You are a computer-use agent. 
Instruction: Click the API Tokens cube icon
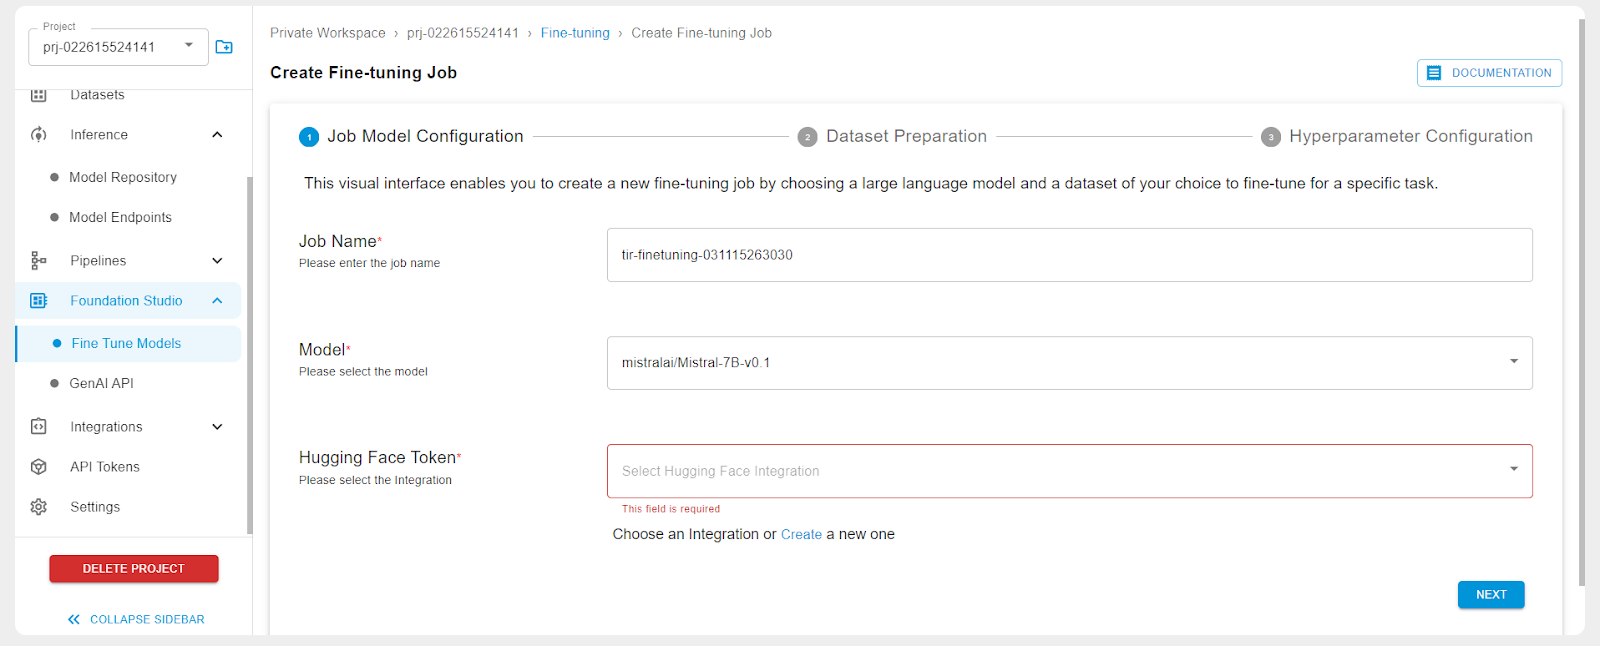point(39,467)
